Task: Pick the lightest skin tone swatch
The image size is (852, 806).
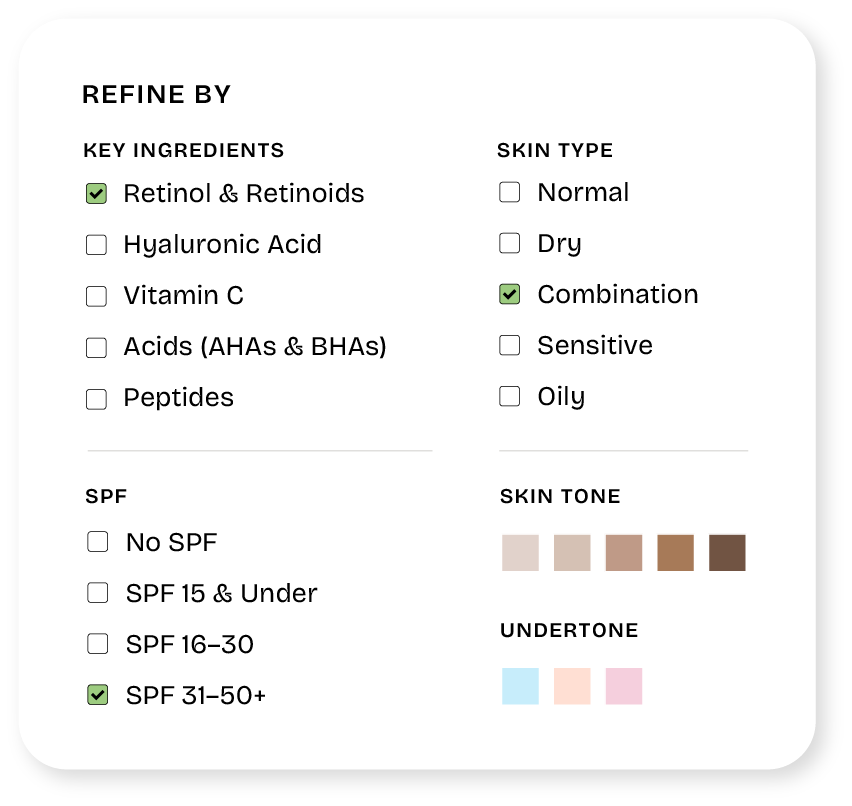Action: pos(520,553)
